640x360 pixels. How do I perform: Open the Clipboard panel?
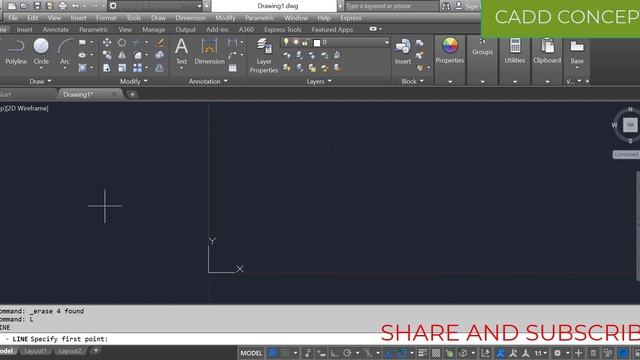547,51
